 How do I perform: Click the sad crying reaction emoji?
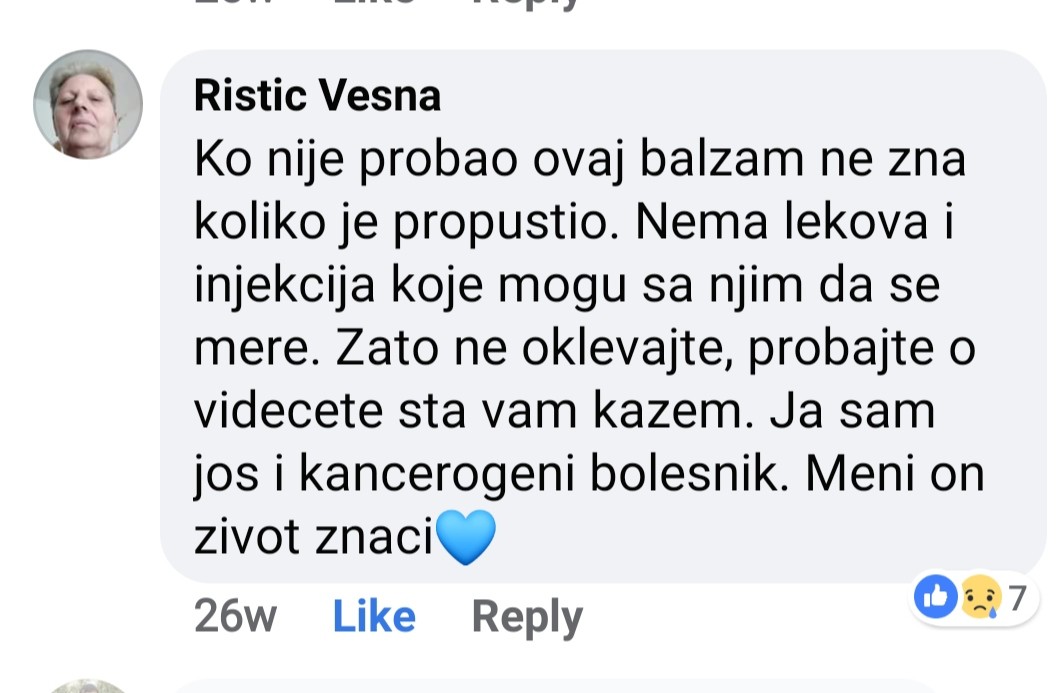[981, 597]
